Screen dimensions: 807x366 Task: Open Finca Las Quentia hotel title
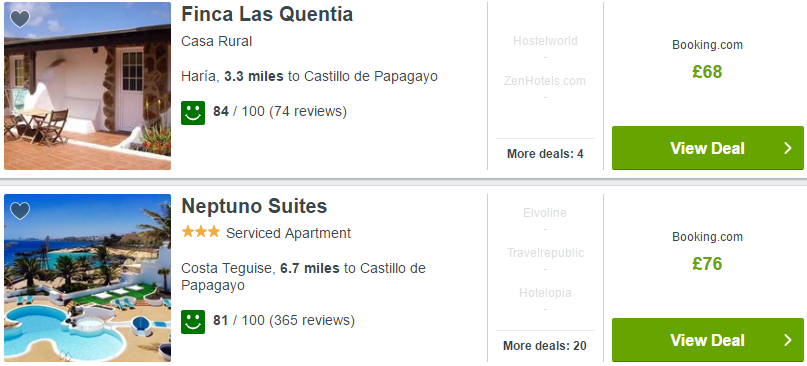pos(267,14)
